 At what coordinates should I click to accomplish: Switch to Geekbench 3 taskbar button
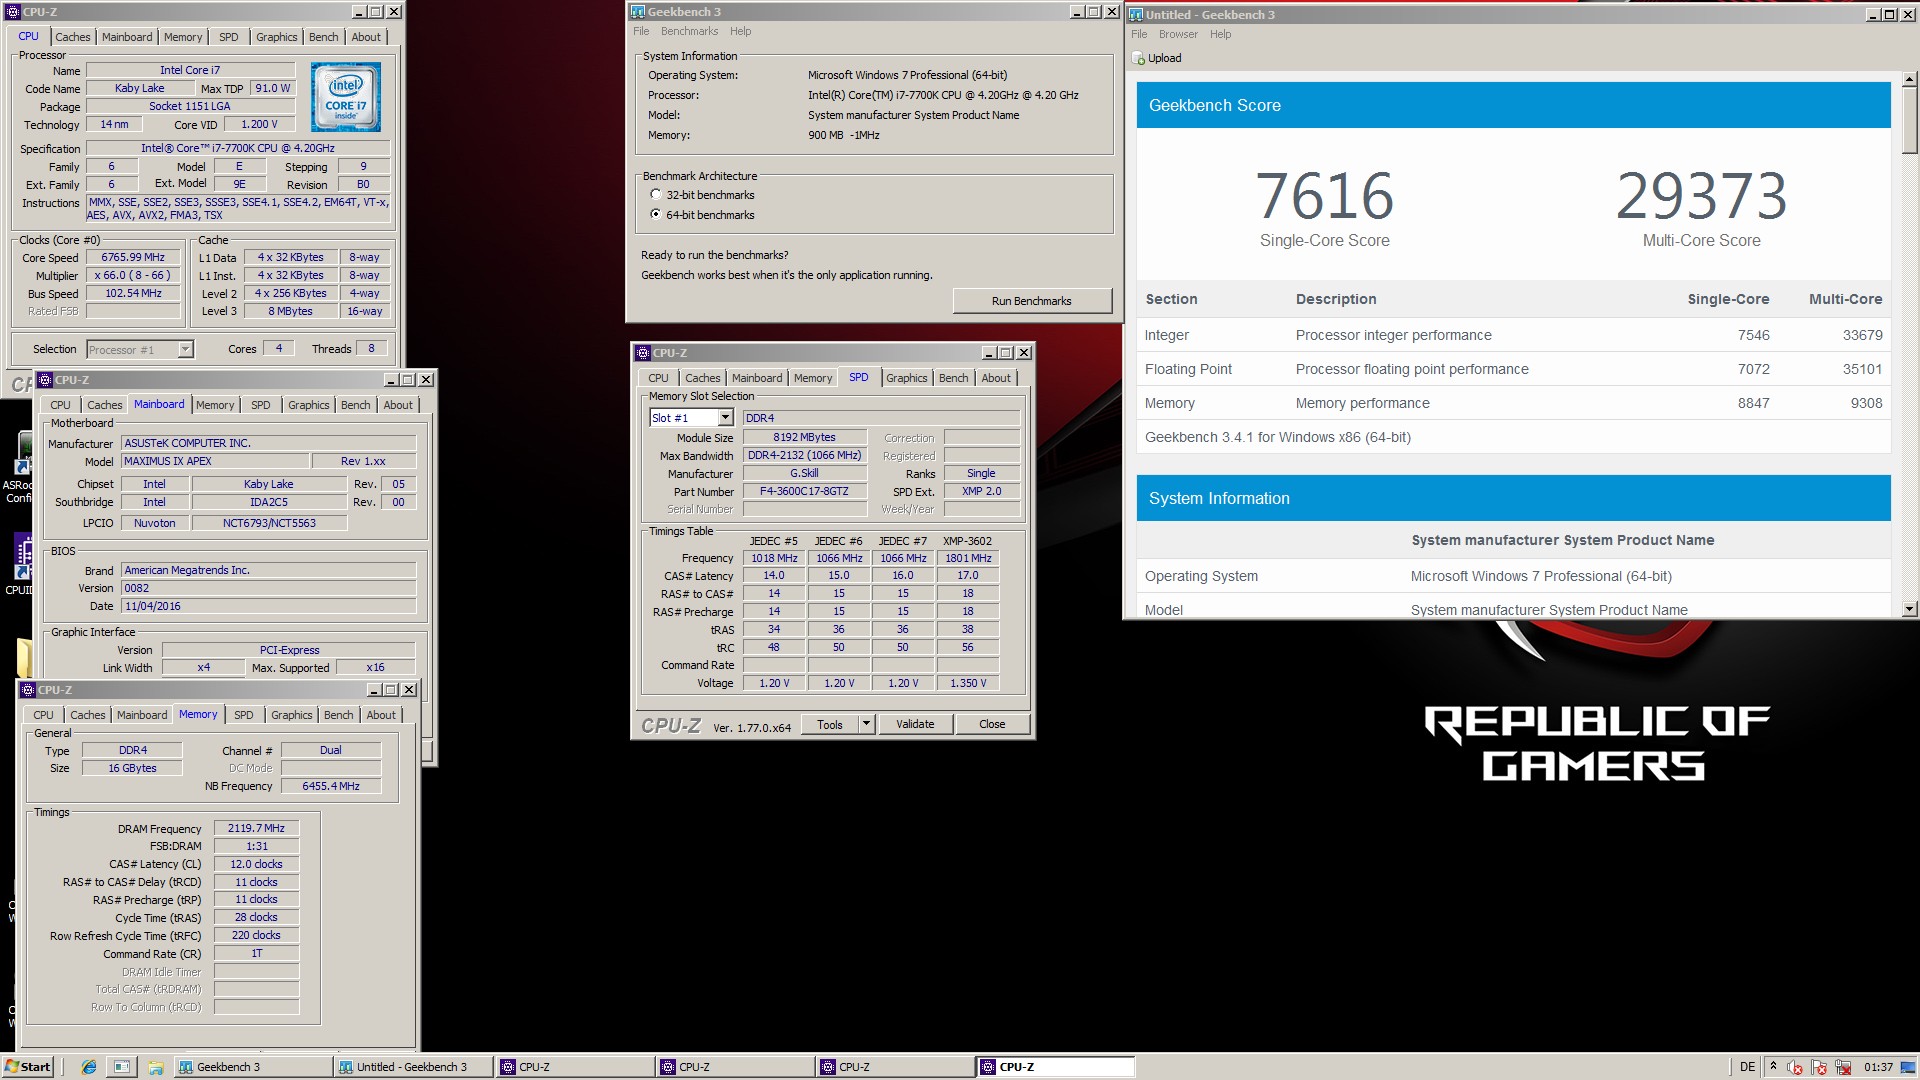252,1067
